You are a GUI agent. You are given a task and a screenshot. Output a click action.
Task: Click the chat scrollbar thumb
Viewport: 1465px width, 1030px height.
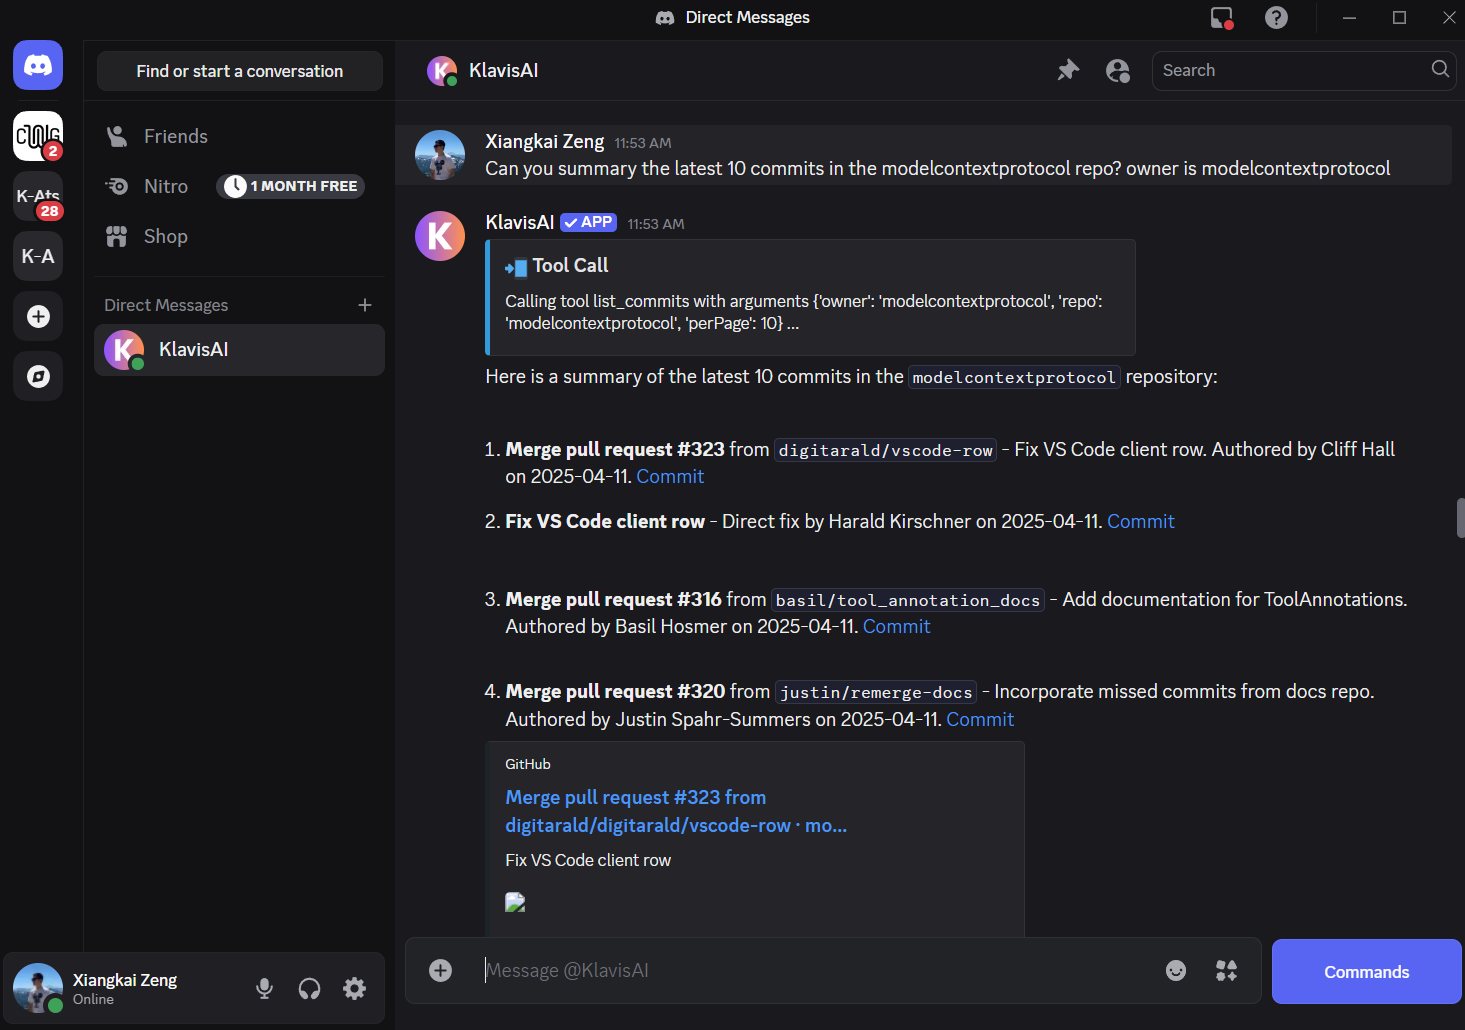coord(1460,518)
